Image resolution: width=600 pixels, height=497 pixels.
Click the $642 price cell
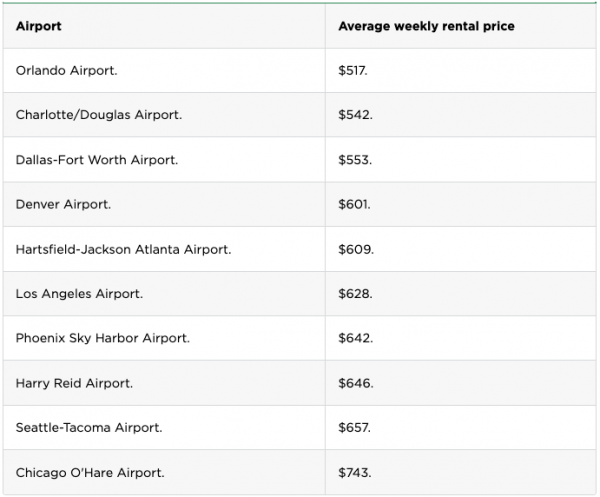pyautogui.click(x=356, y=338)
